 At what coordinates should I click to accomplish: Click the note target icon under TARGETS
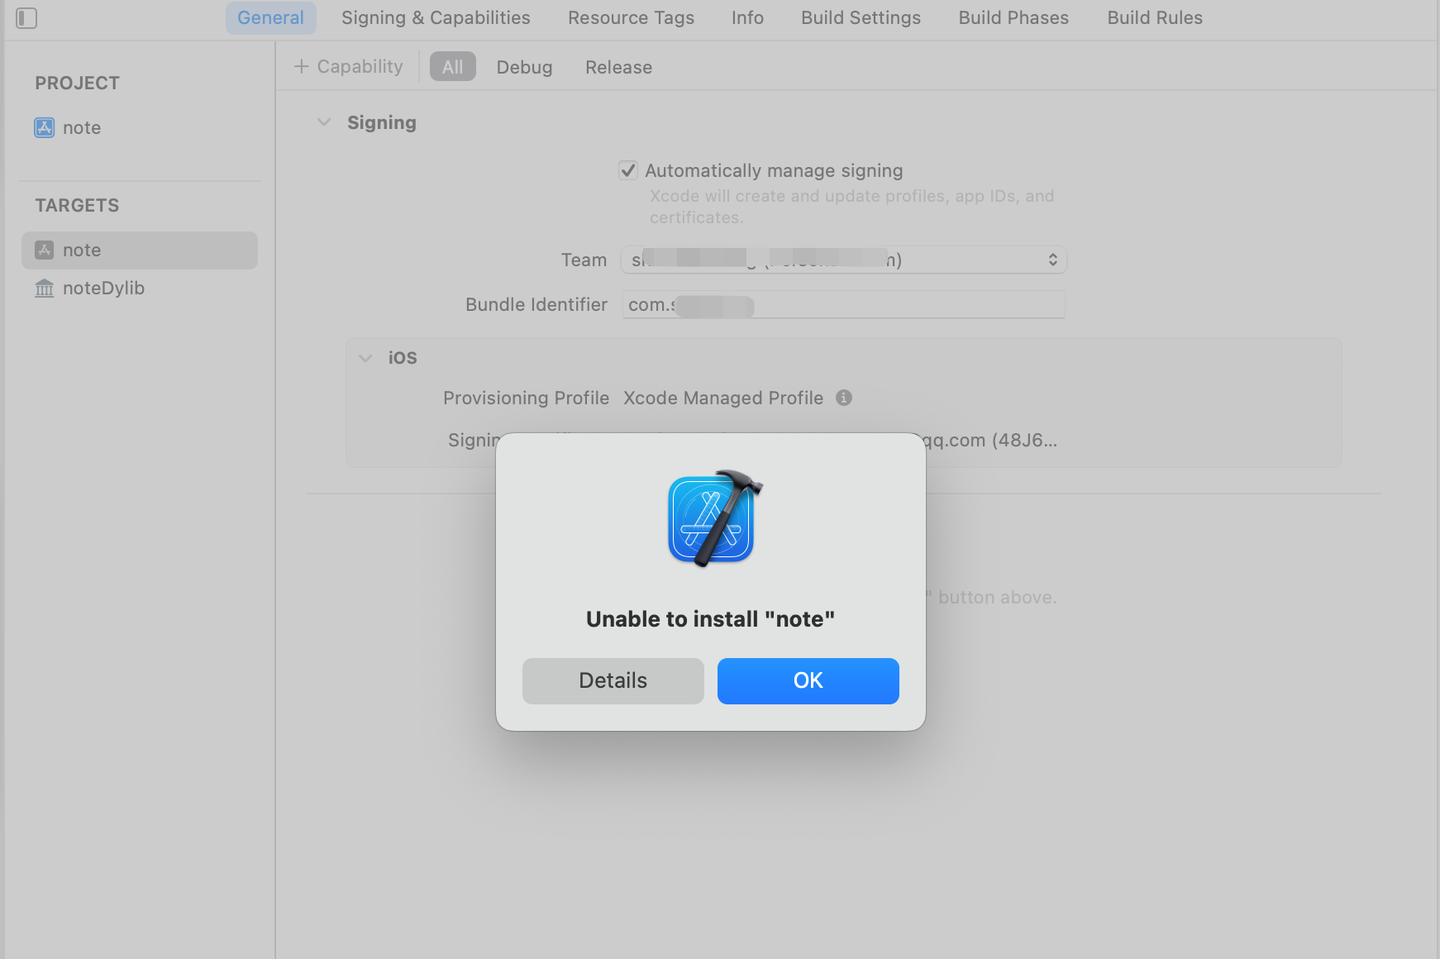[x=44, y=249]
